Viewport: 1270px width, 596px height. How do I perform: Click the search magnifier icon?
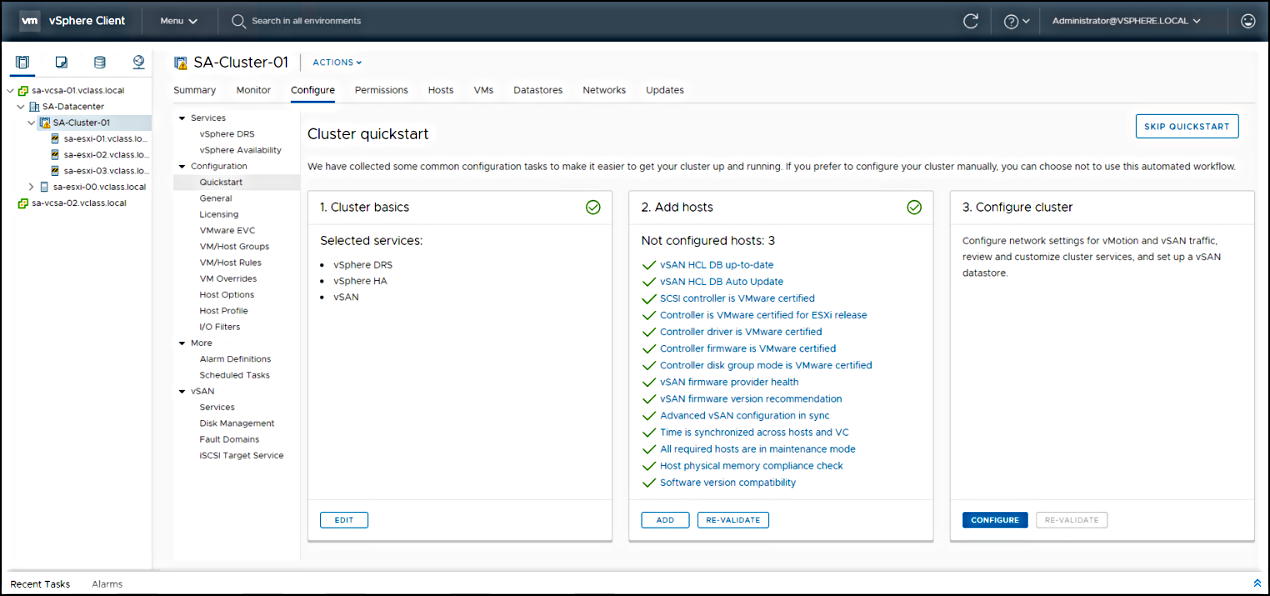[x=238, y=20]
